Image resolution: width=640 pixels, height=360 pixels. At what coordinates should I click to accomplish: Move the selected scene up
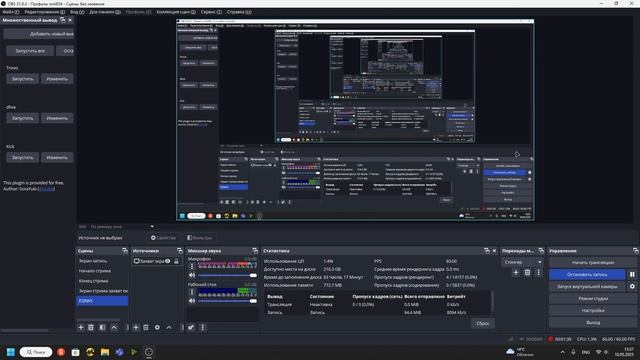[114, 327]
